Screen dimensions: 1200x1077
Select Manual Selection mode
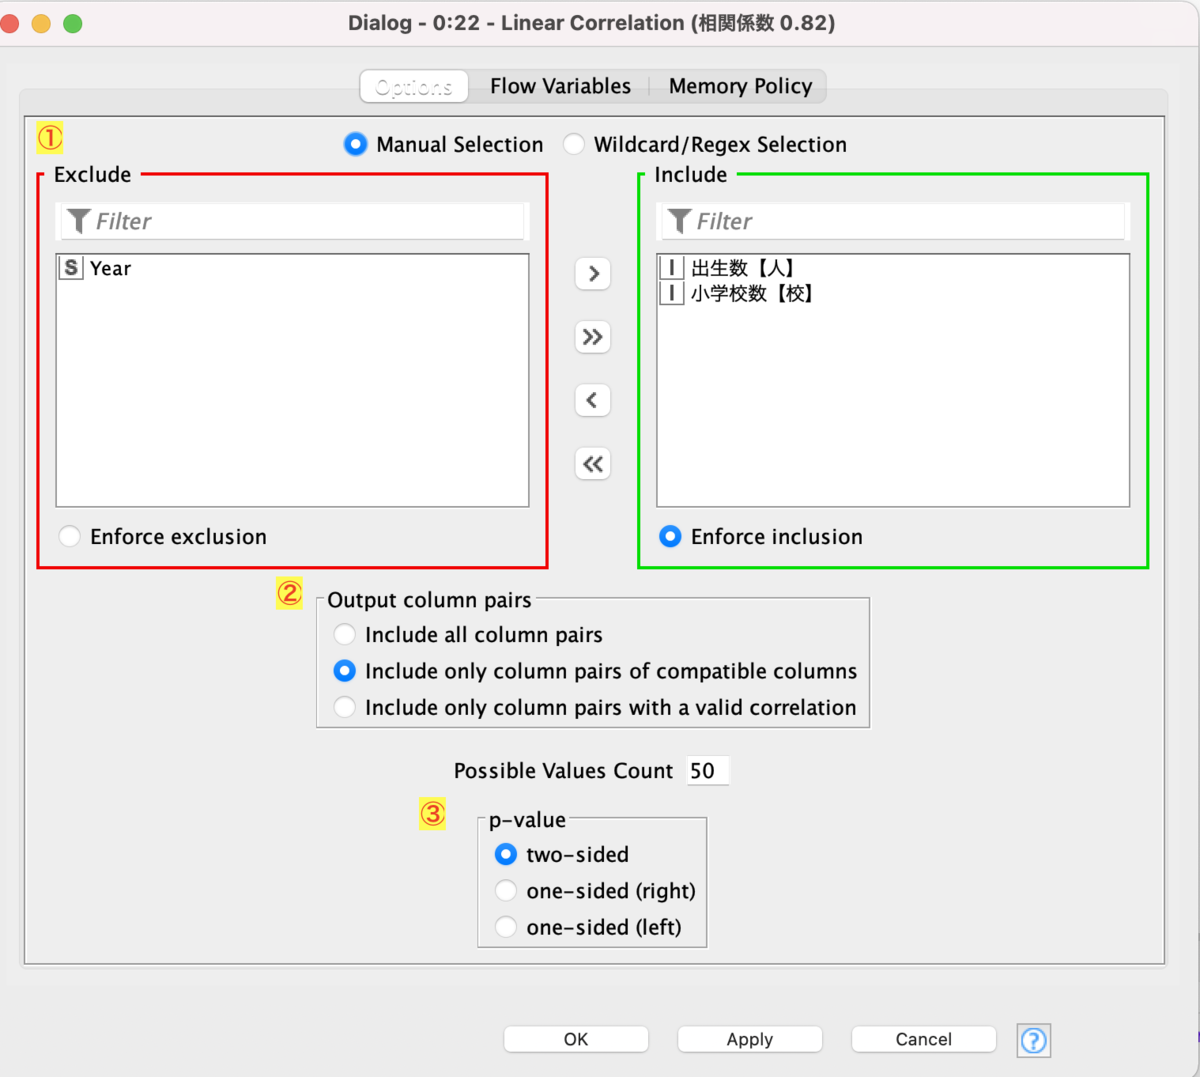[443, 144]
